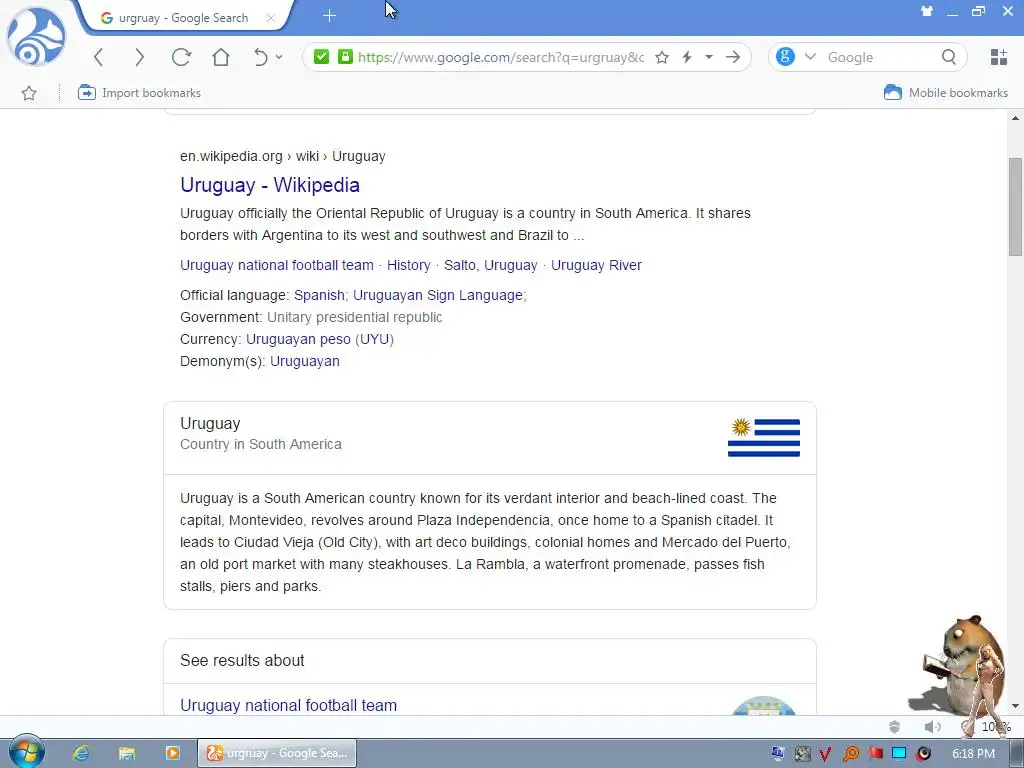Open the UC Browser squirrel logo menu

coord(36,36)
